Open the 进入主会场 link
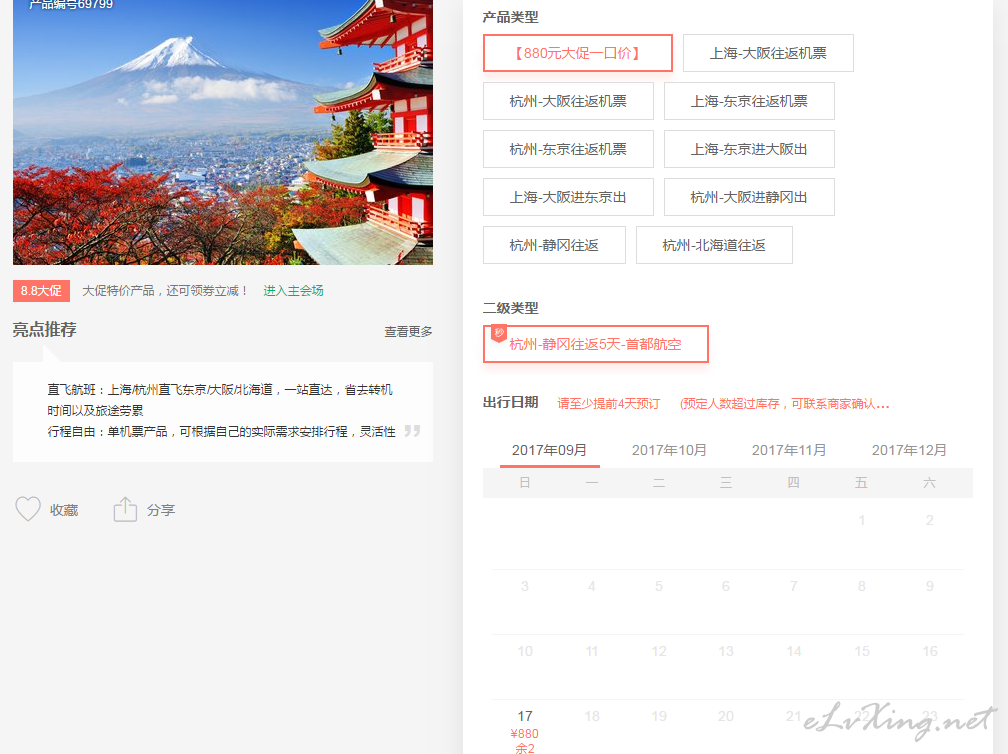Image resolution: width=1008 pixels, height=754 pixels. point(293,291)
